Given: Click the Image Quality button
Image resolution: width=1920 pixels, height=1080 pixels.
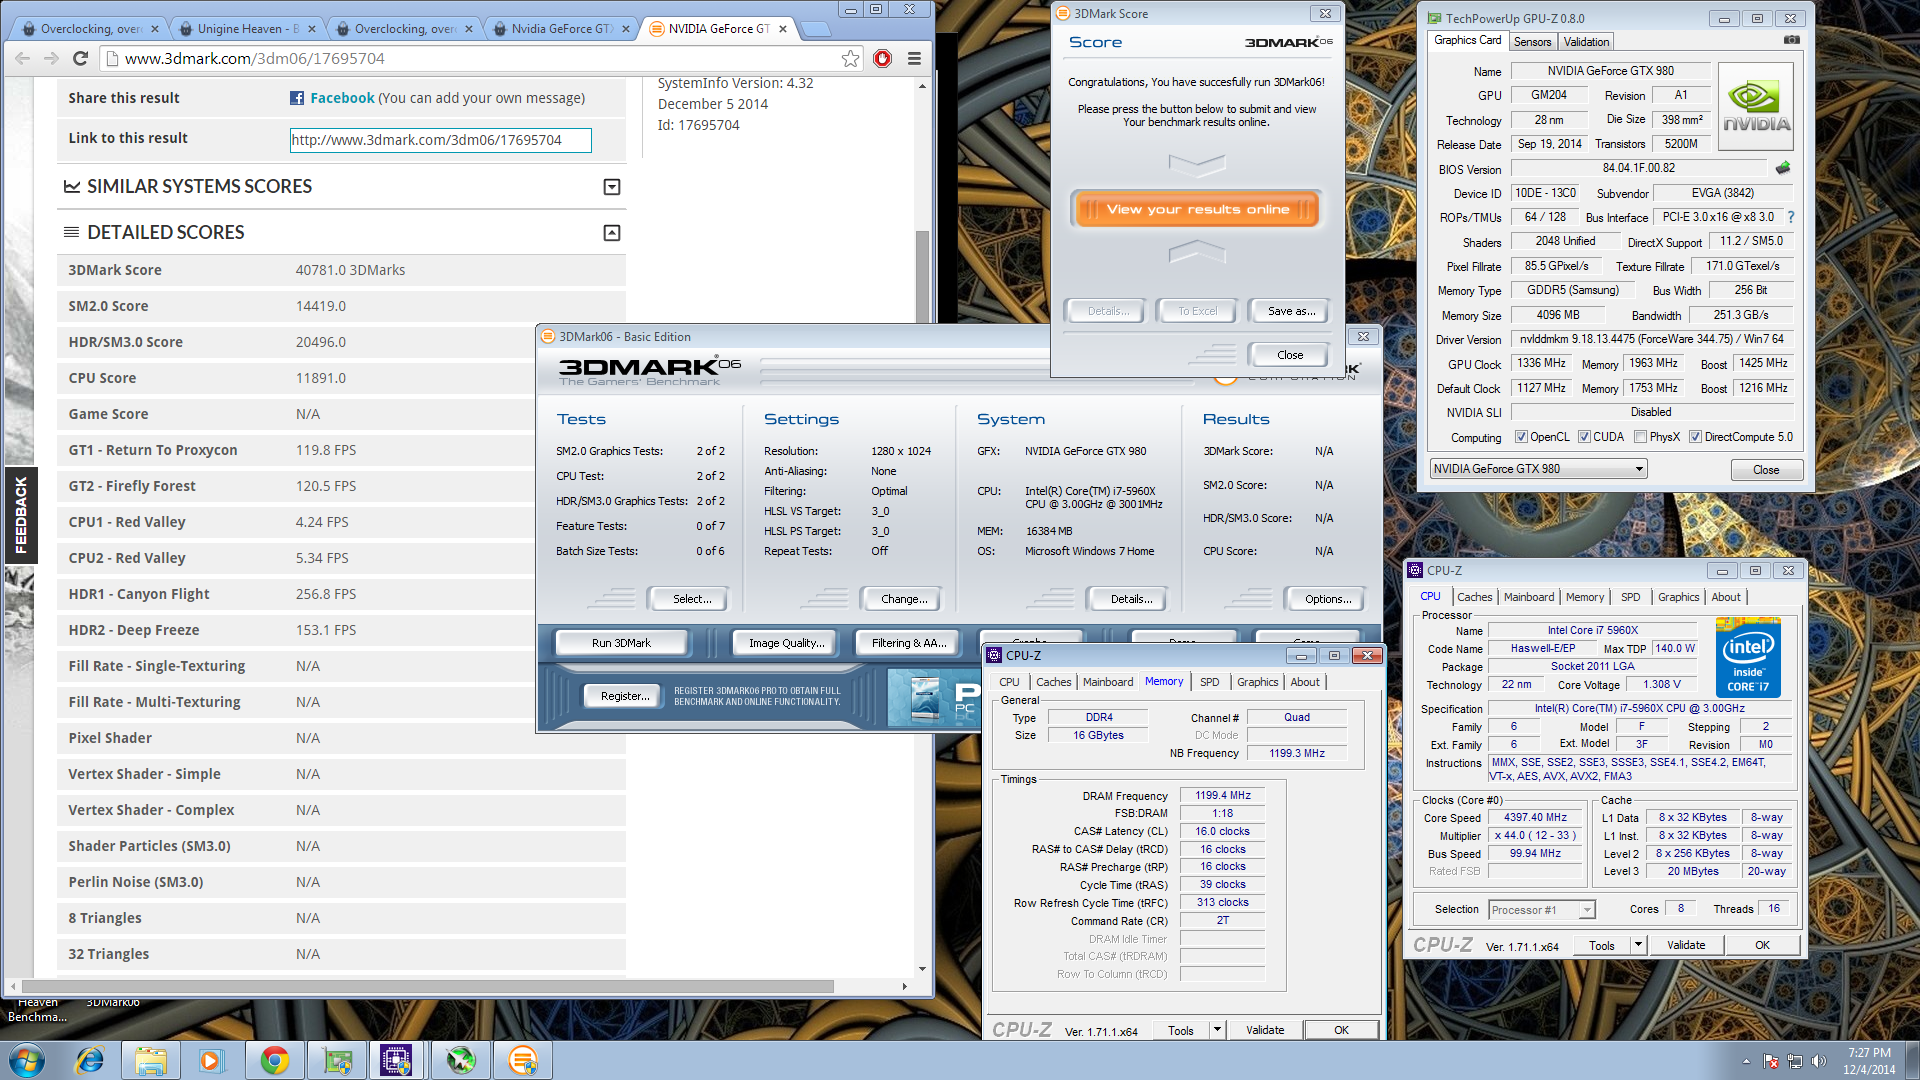Looking at the screenshot, I should [786, 643].
